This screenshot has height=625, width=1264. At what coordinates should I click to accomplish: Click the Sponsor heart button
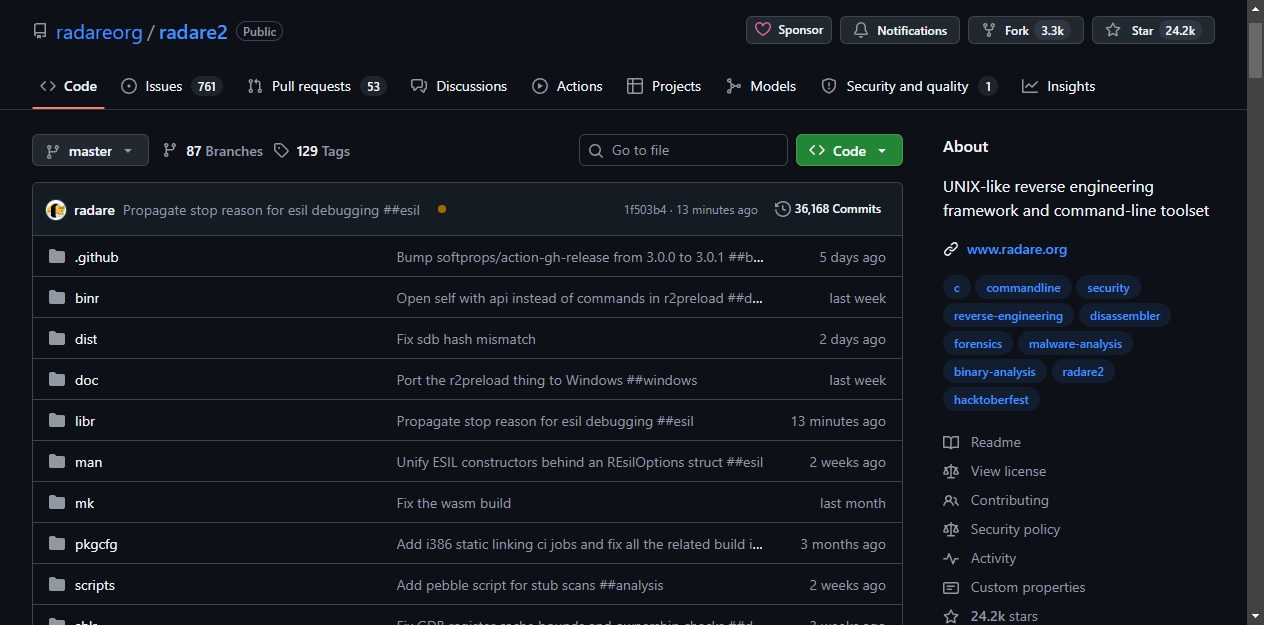789,30
